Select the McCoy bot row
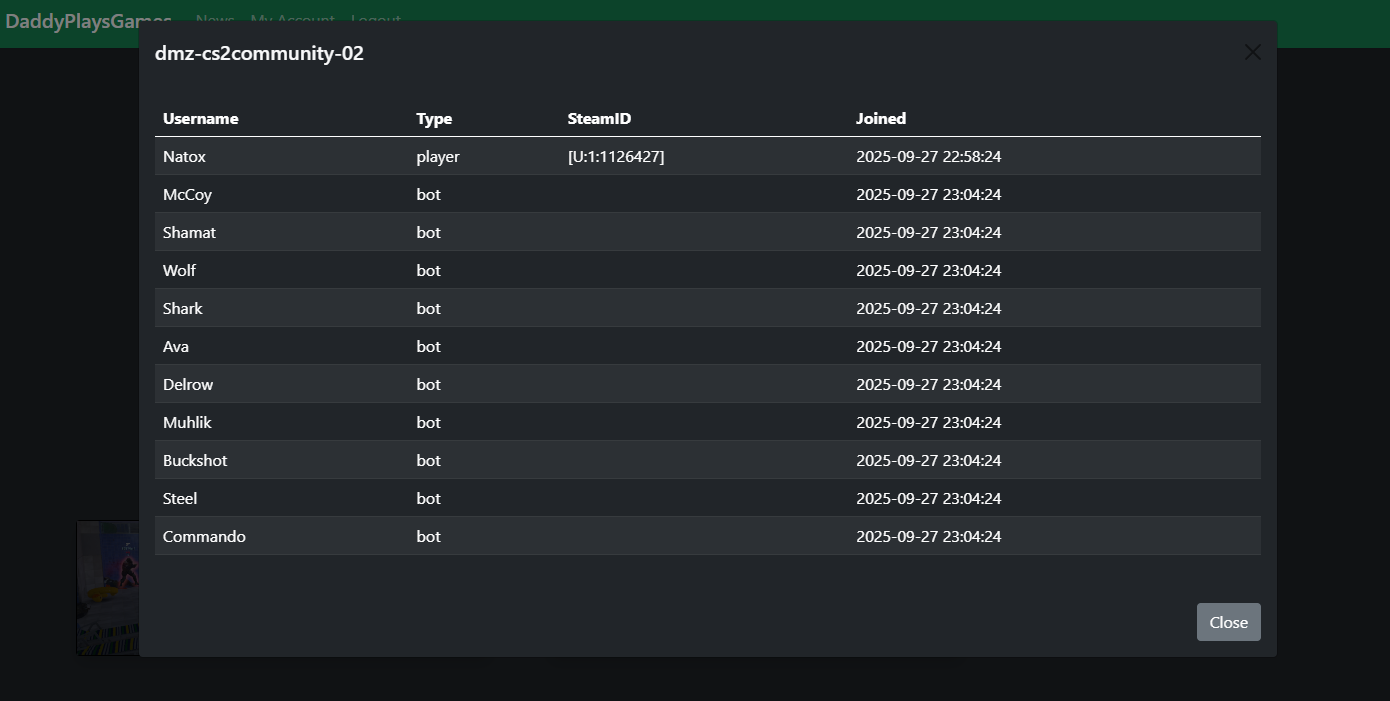Image resolution: width=1390 pixels, height=701 pixels. (187, 194)
